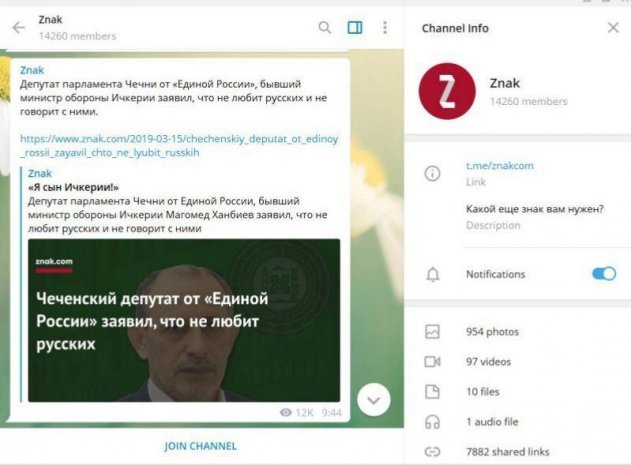
Task: Open the three-dot more options menu
Action: point(385,28)
